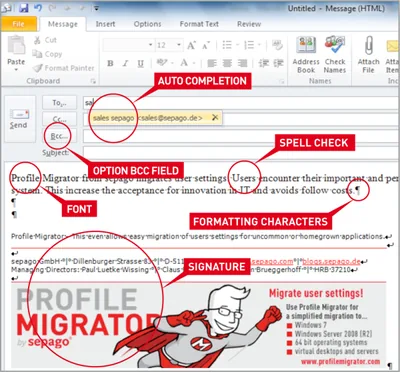The height and width of the screenshot is (372, 400).
Task: Undo the last action in quick access toolbar
Action: pos(38,7)
